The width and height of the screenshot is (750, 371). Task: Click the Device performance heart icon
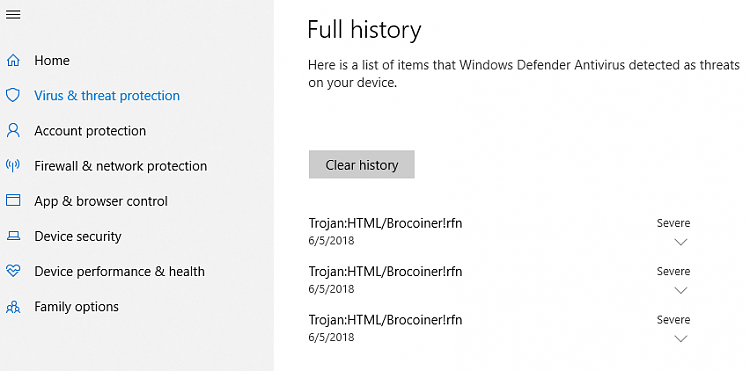click(13, 271)
